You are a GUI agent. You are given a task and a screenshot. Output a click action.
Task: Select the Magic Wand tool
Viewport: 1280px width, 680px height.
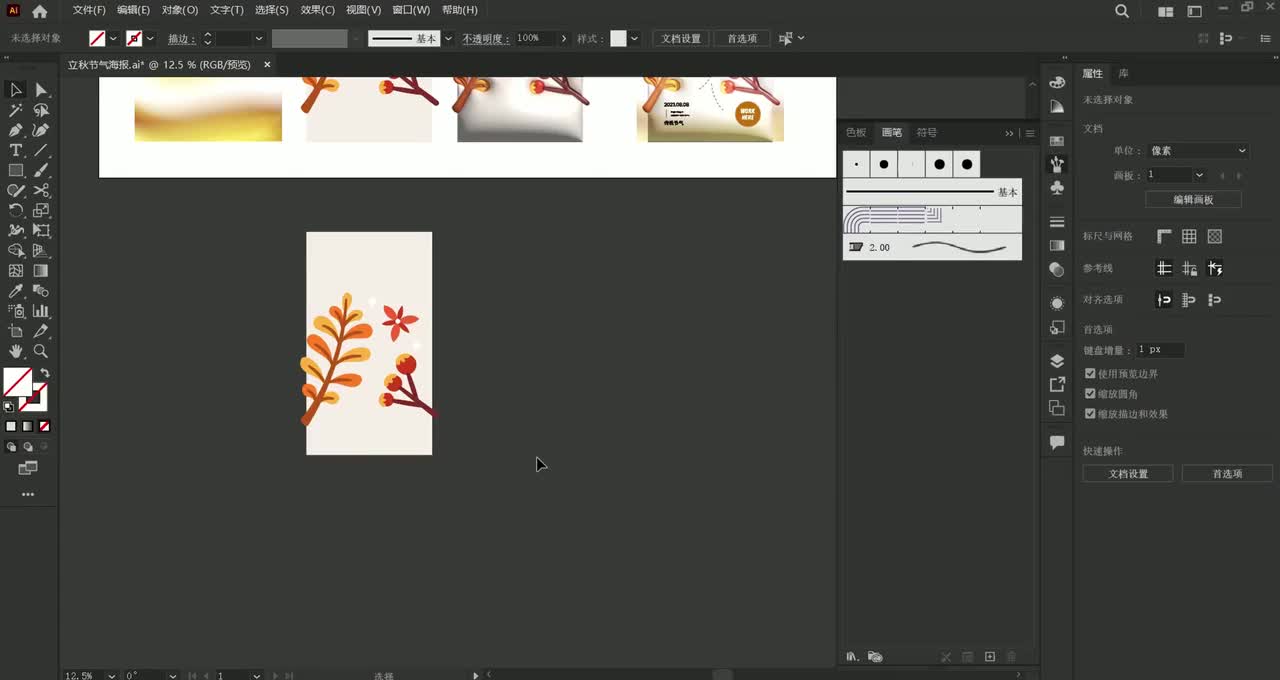[x=16, y=110]
